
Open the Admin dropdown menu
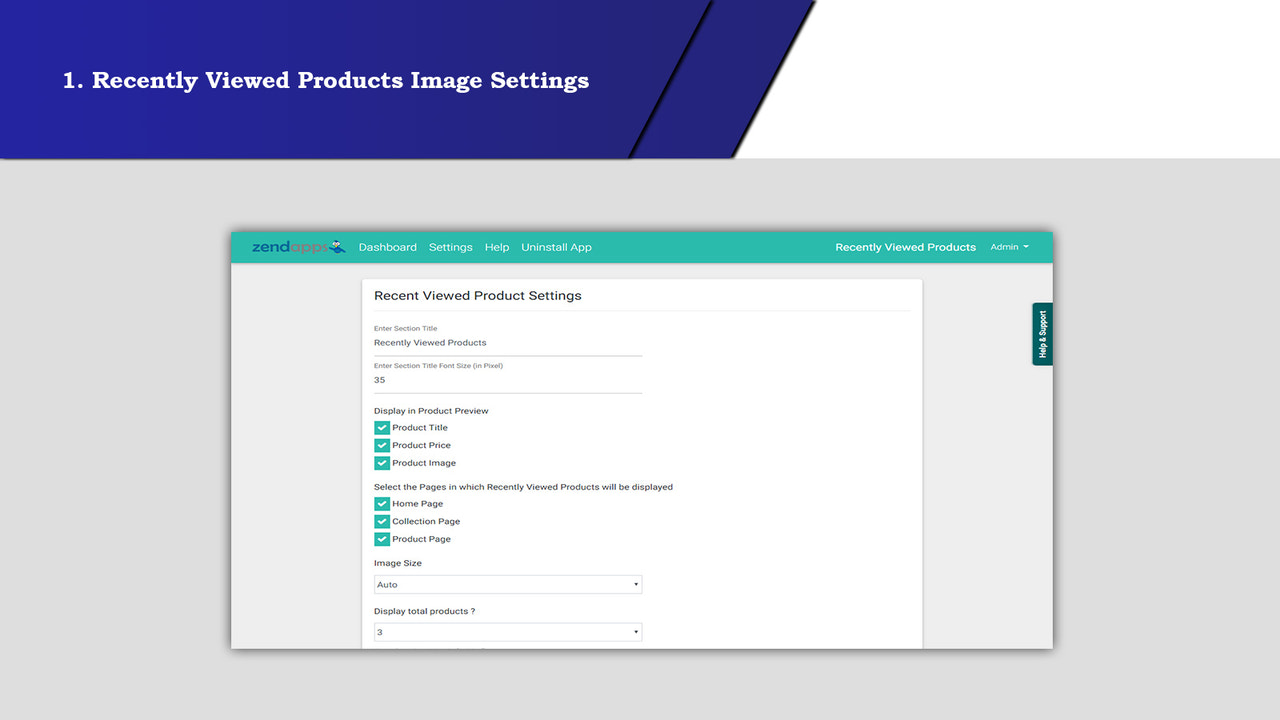(1009, 247)
